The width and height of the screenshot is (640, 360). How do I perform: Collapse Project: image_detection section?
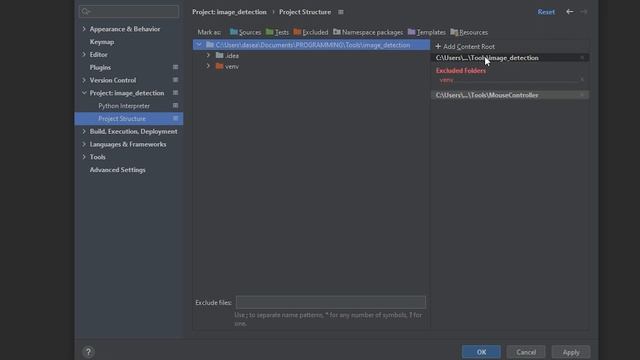pos(84,93)
